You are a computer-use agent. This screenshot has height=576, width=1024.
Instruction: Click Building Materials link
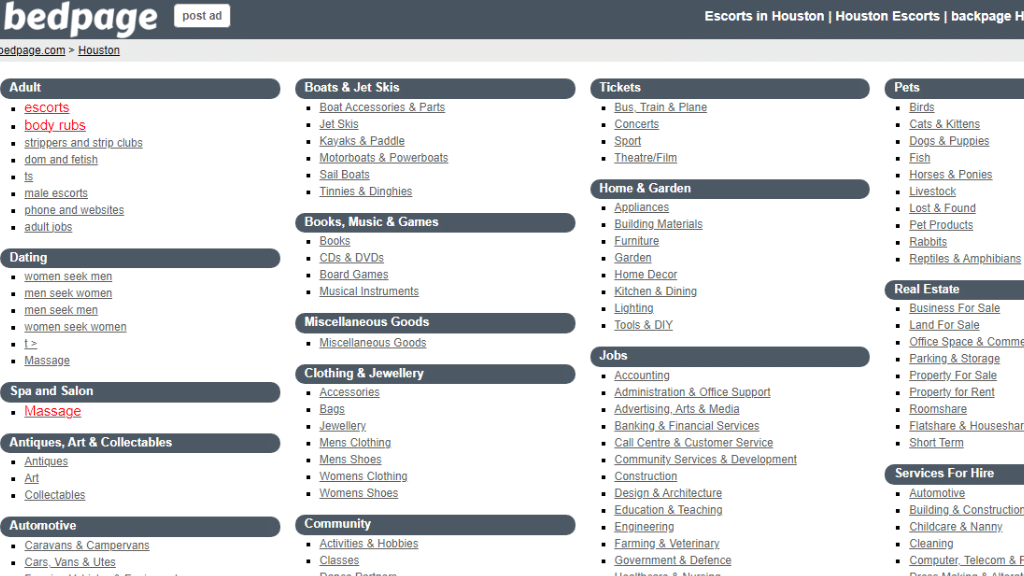point(658,224)
